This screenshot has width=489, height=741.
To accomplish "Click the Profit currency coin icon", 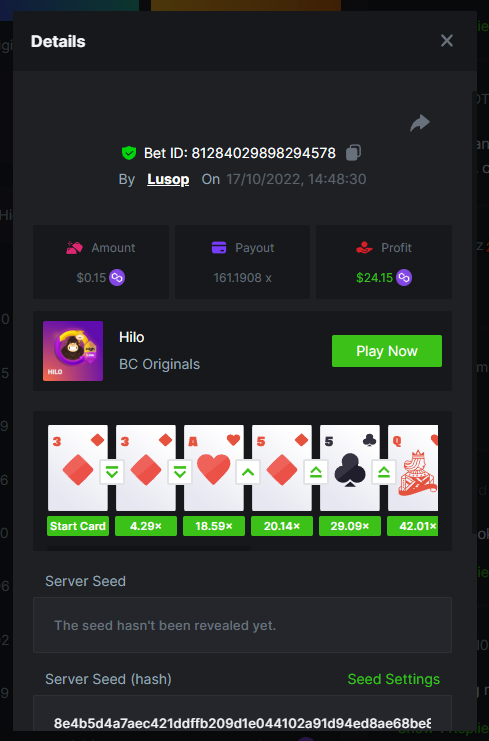I will tap(403, 277).
